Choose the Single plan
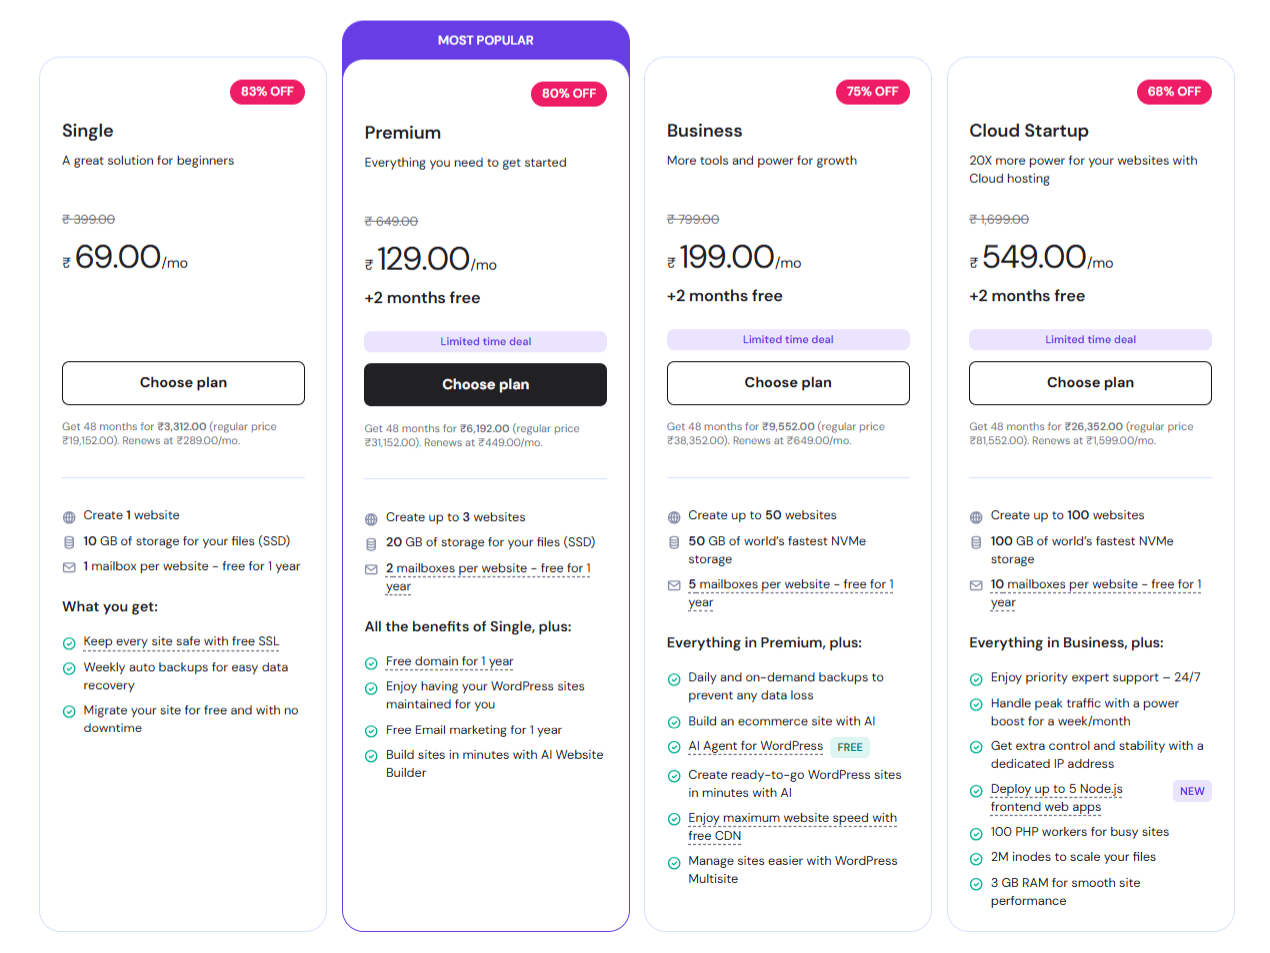 pyautogui.click(x=183, y=383)
